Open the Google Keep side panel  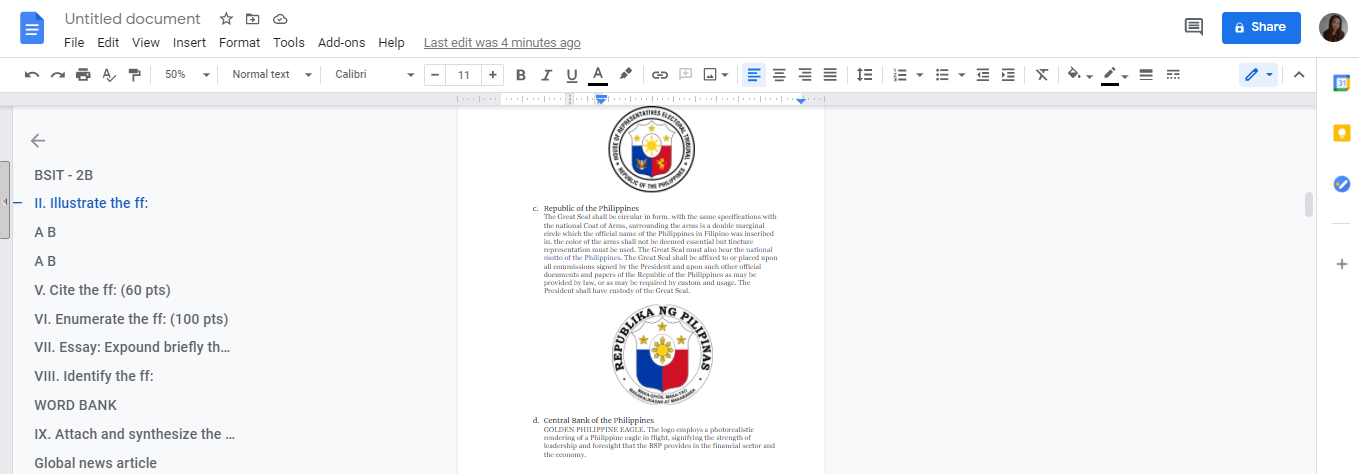pyautogui.click(x=1341, y=133)
